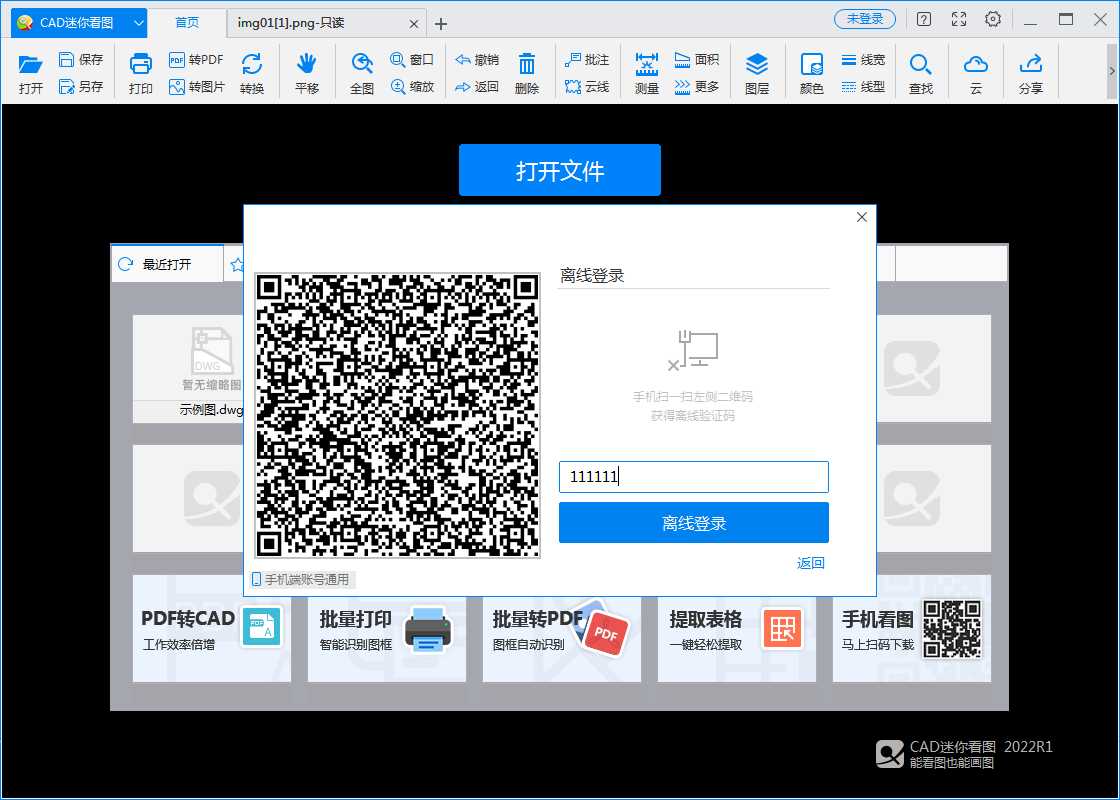Open the 示例图.dwg recent file thumbnail
1120x800 pixels.
click(188, 369)
